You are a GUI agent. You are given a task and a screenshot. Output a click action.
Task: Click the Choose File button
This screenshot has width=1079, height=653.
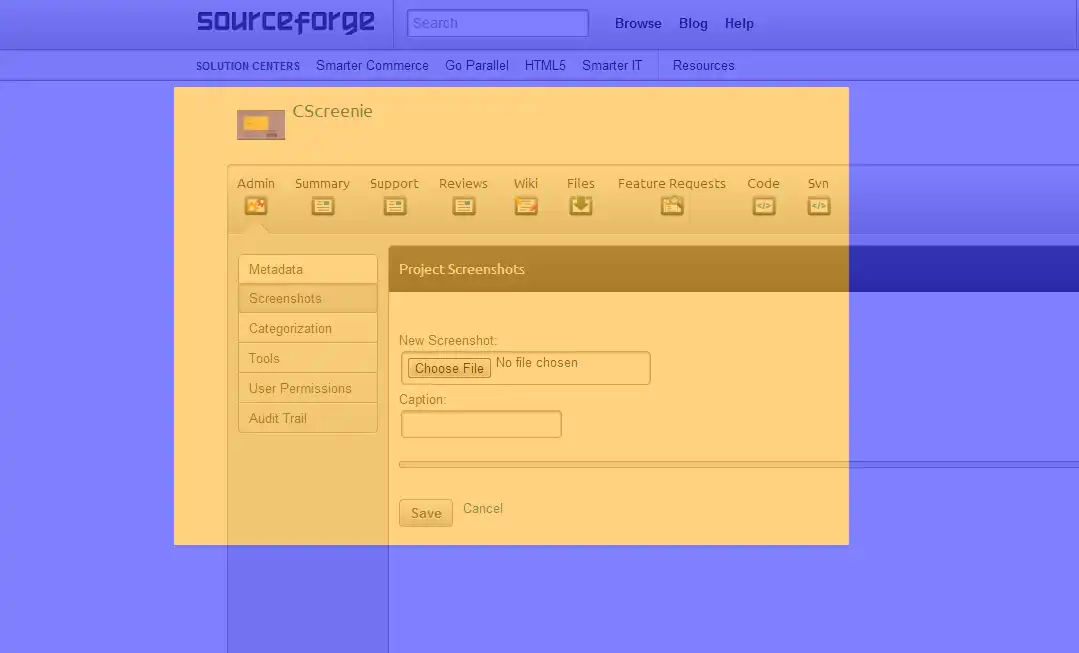click(449, 368)
